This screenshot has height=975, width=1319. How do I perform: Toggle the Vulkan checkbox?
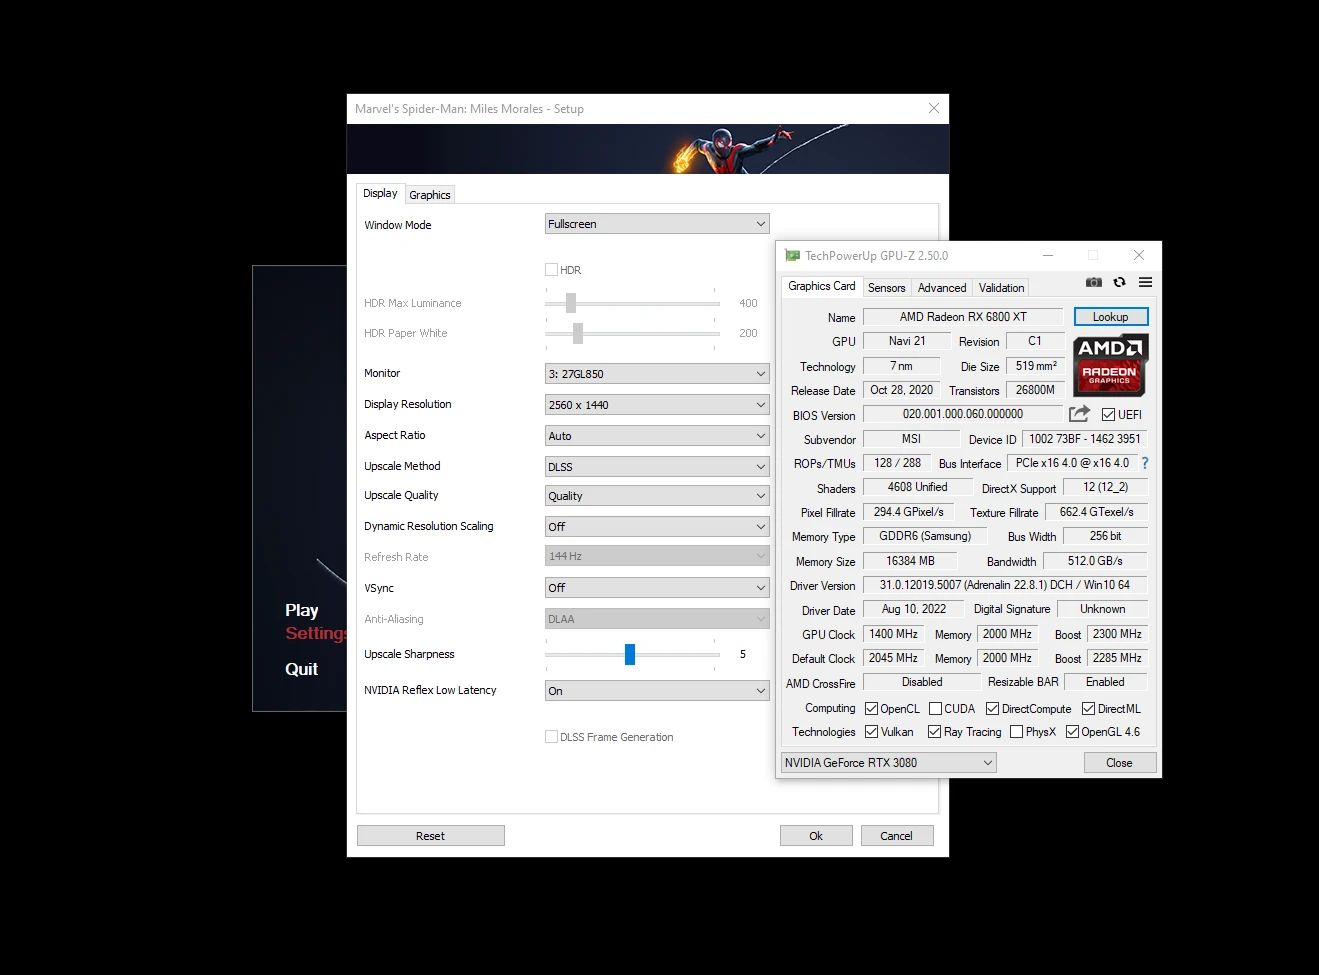[x=872, y=732]
